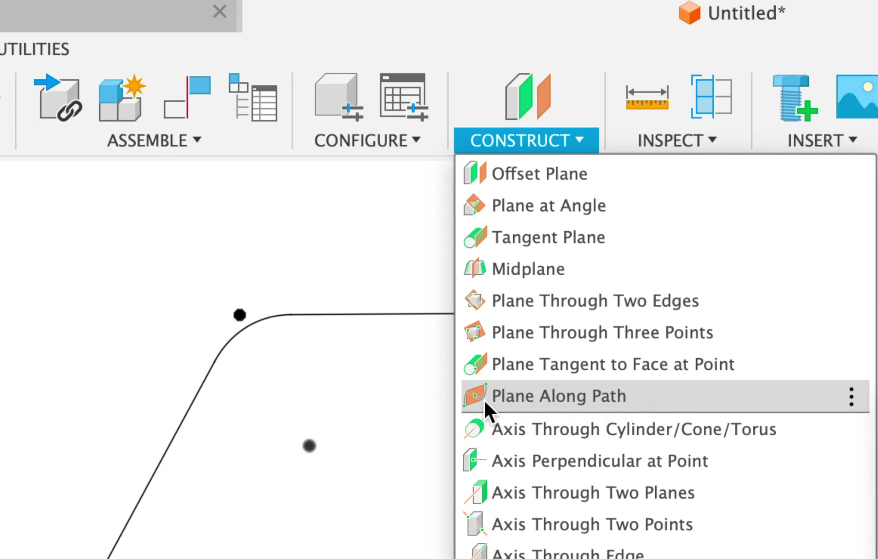This screenshot has height=559, width=878.
Task: Click the Insert image canvas icon
Action: tap(857, 98)
